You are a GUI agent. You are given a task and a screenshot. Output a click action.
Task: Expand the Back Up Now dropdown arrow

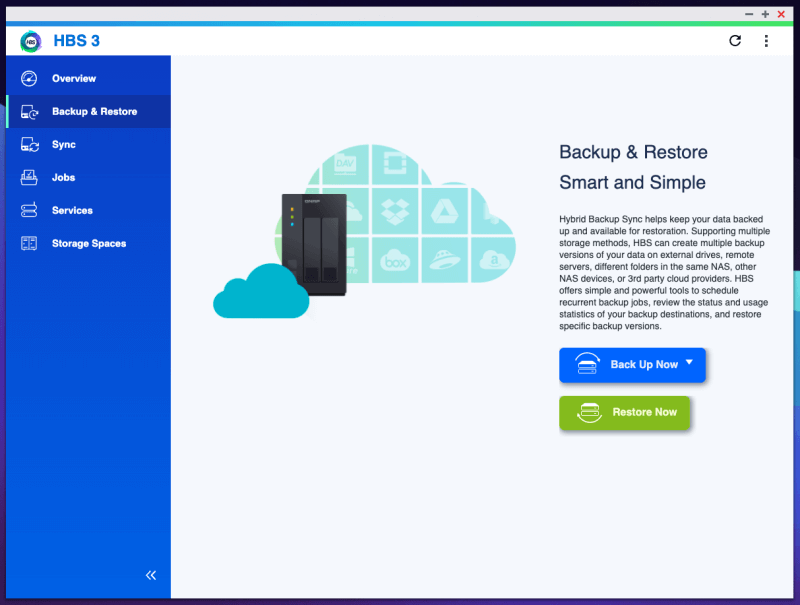coord(689,364)
